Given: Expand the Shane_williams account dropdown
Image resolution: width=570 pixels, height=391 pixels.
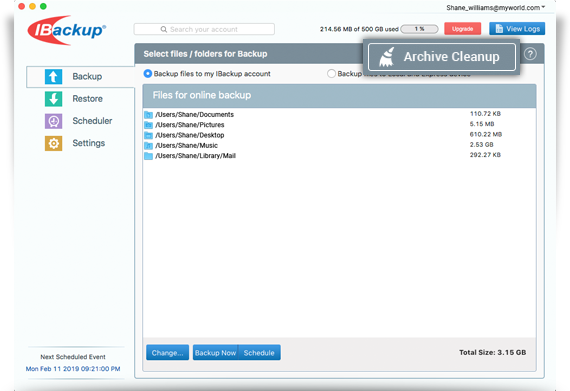Looking at the screenshot, I should point(495,8).
